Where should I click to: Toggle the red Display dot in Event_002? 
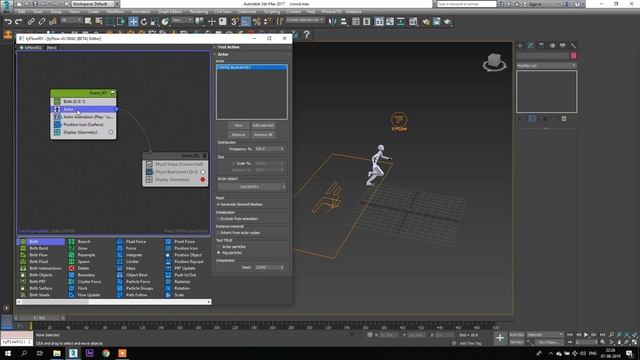203,180
